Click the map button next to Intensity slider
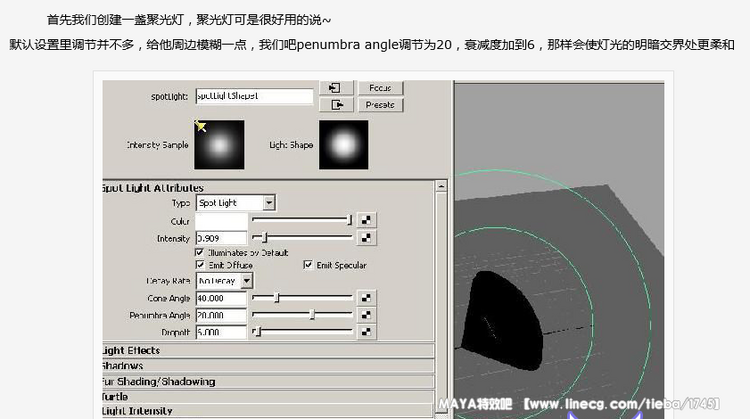 pyautogui.click(x=367, y=238)
